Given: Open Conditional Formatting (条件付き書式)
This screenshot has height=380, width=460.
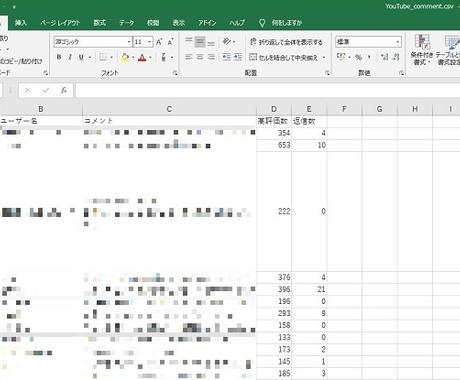Looking at the screenshot, I should point(422,50).
